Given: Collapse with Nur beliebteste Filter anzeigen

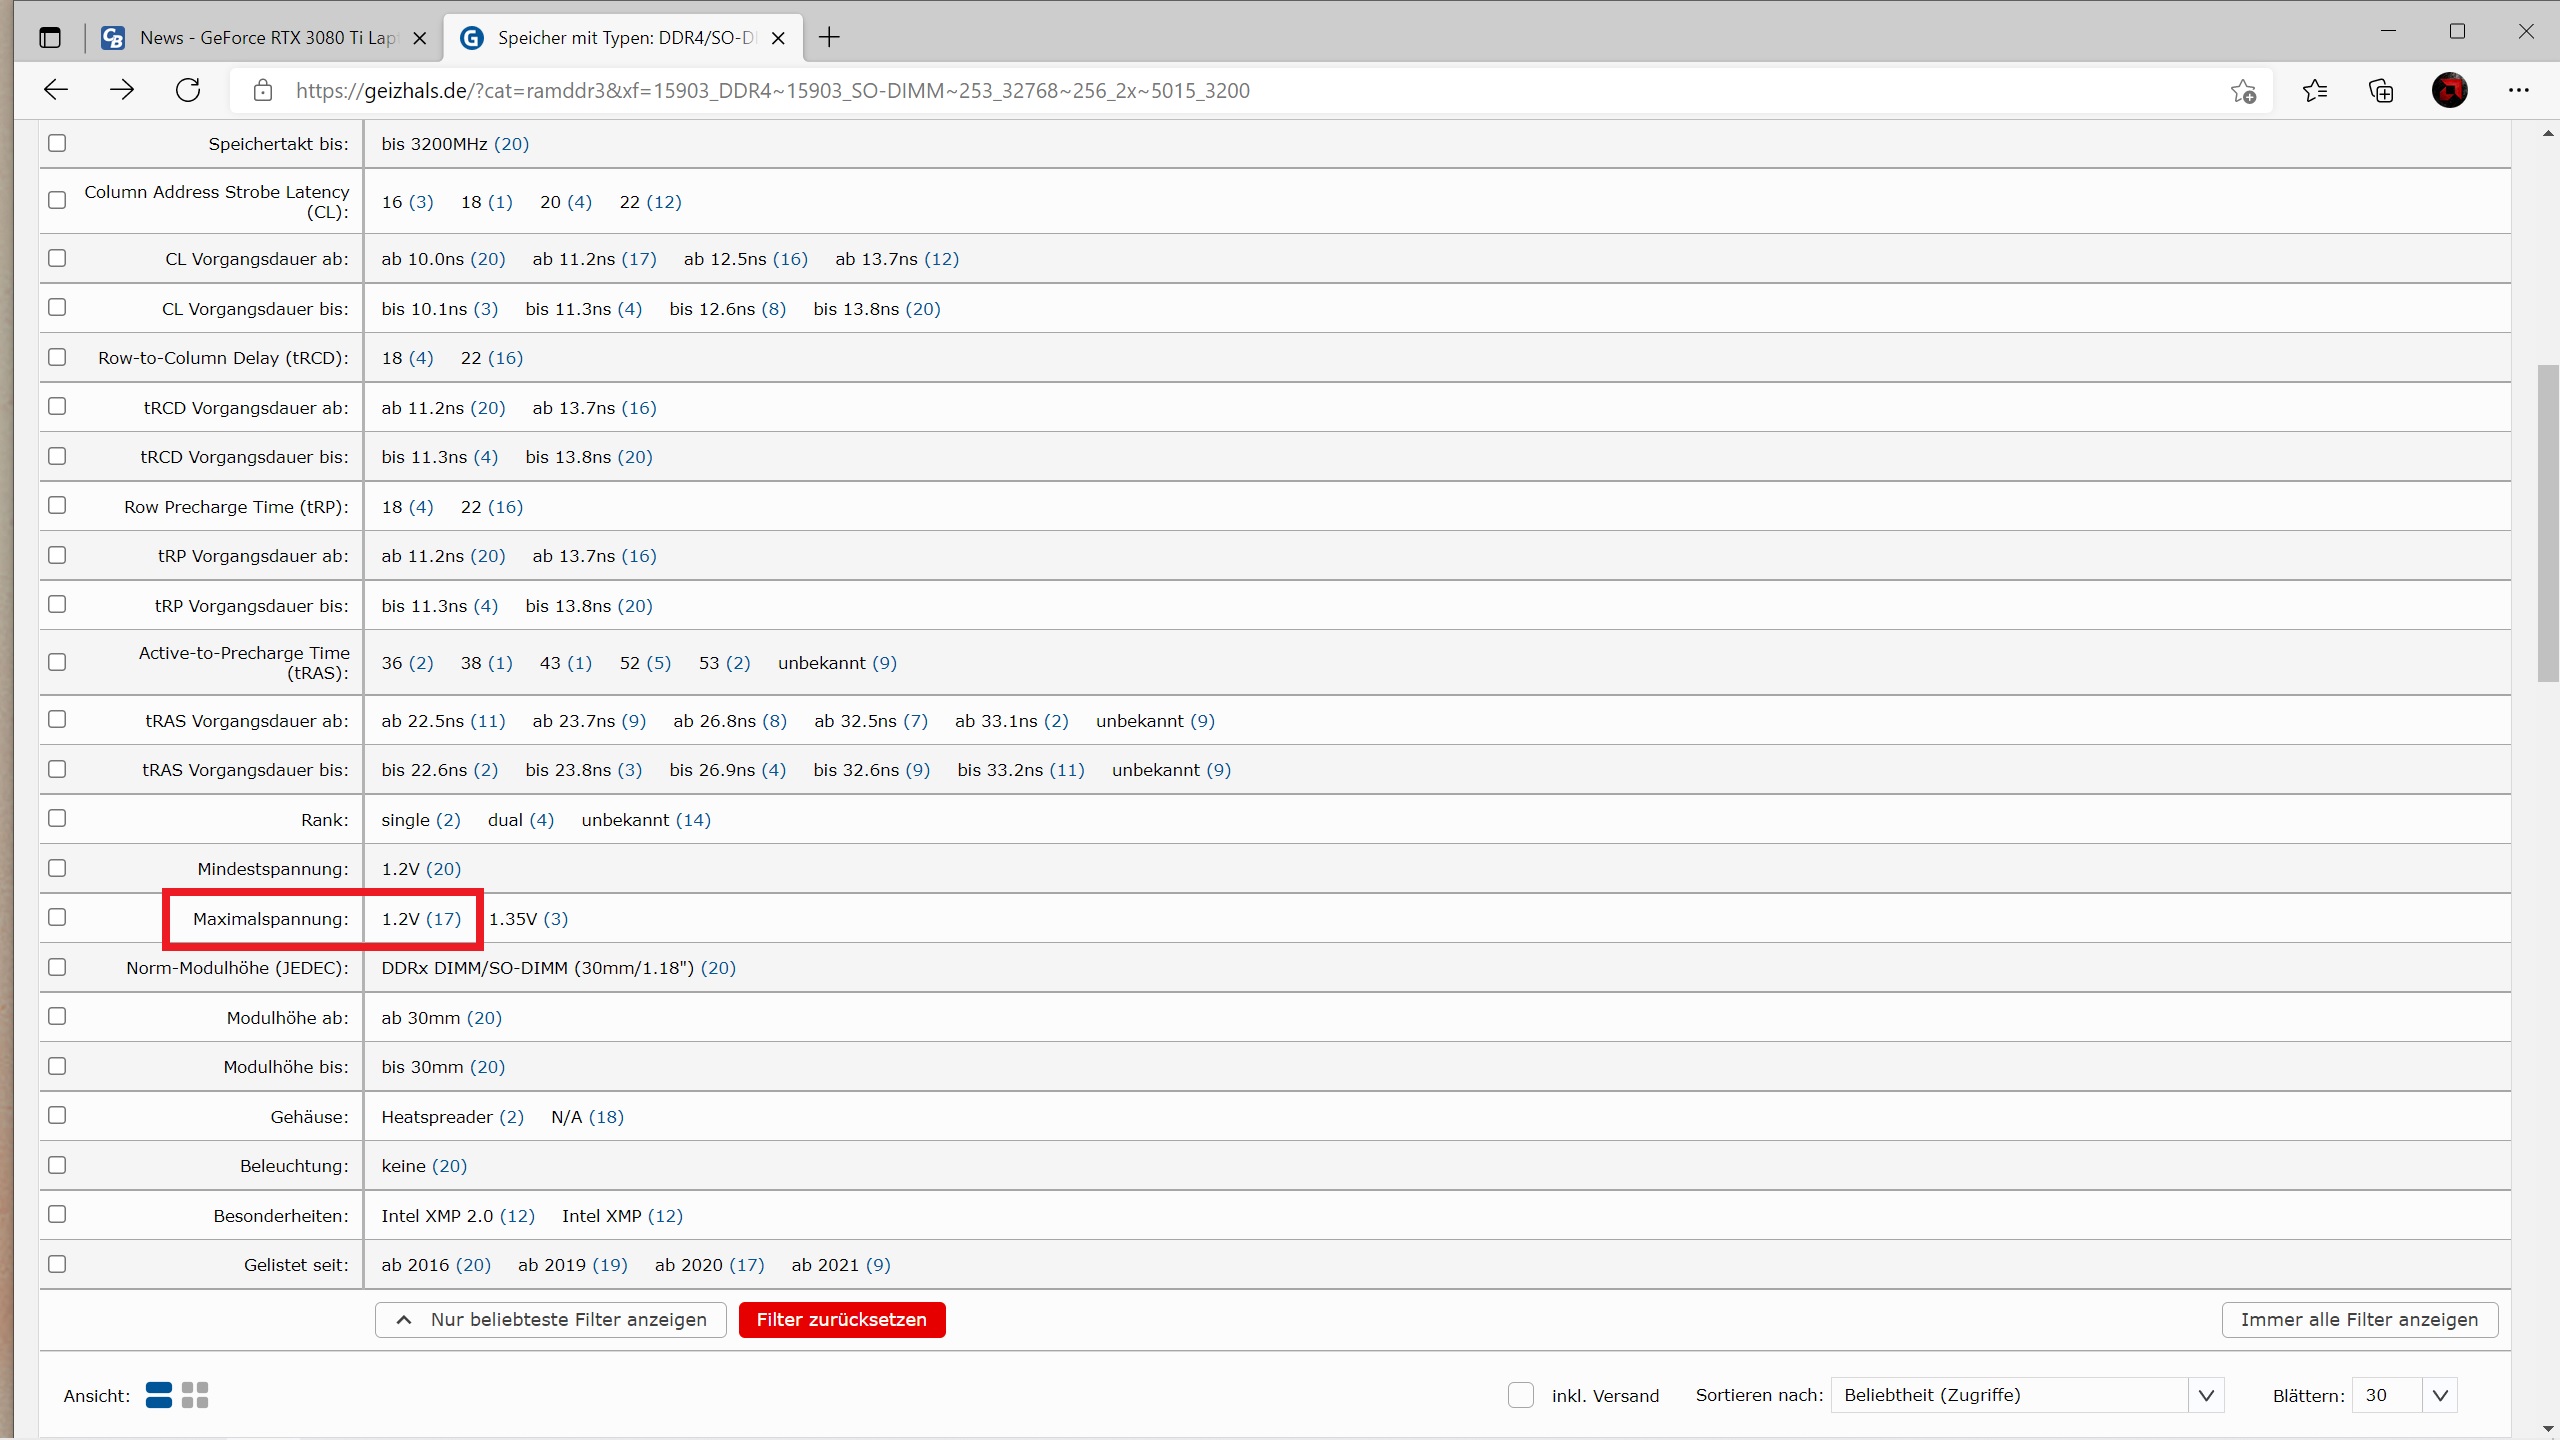Looking at the screenshot, I should click(x=551, y=1320).
